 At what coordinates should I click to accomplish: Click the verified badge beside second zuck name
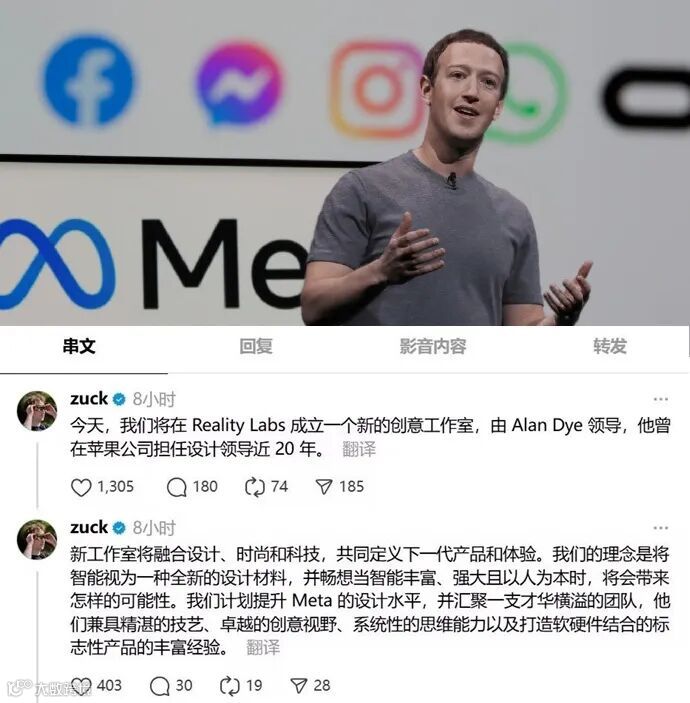click(x=119, y=528)
